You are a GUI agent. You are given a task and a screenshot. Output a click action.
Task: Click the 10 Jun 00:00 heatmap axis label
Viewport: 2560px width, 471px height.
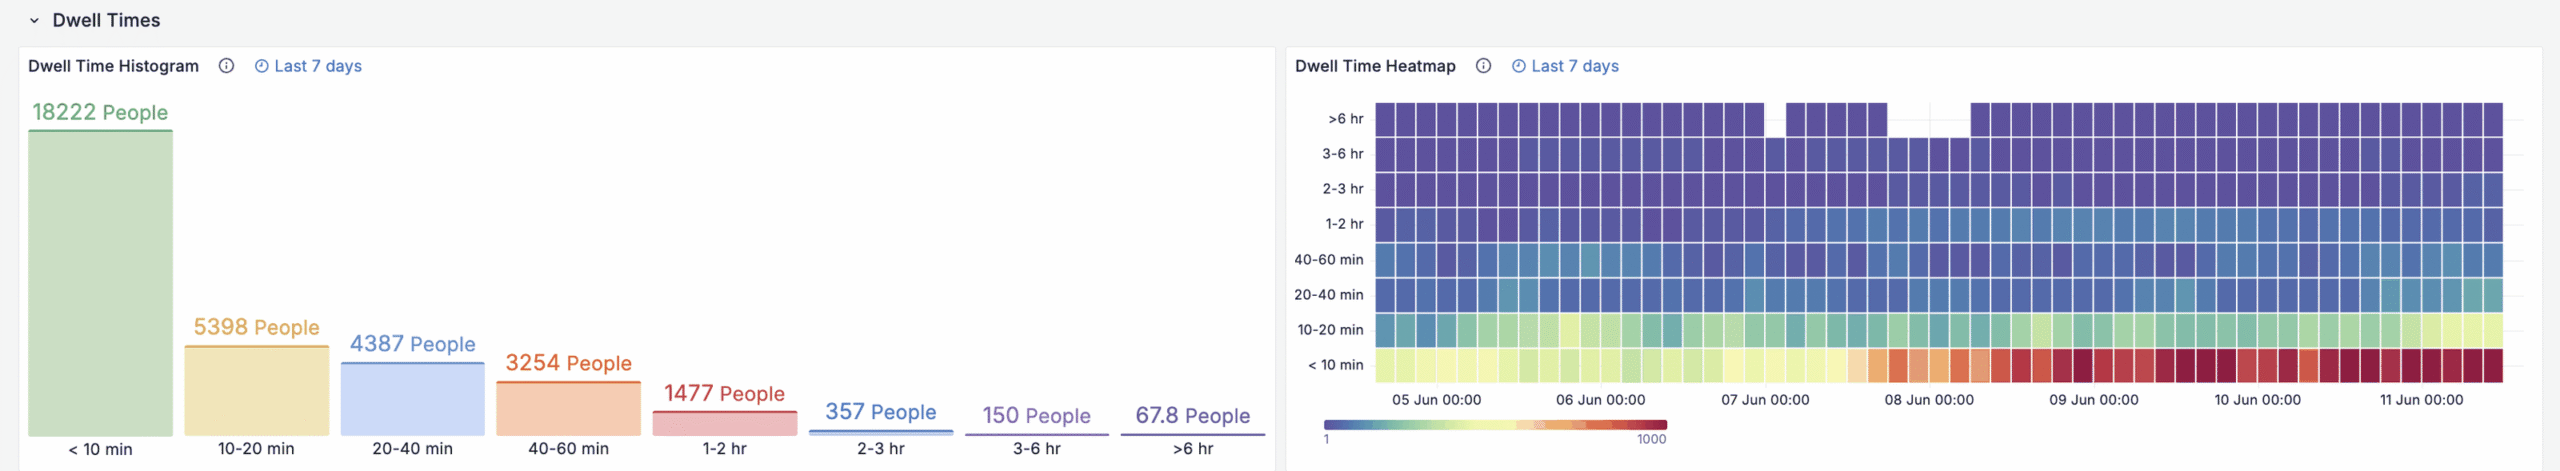(2257, 400)
